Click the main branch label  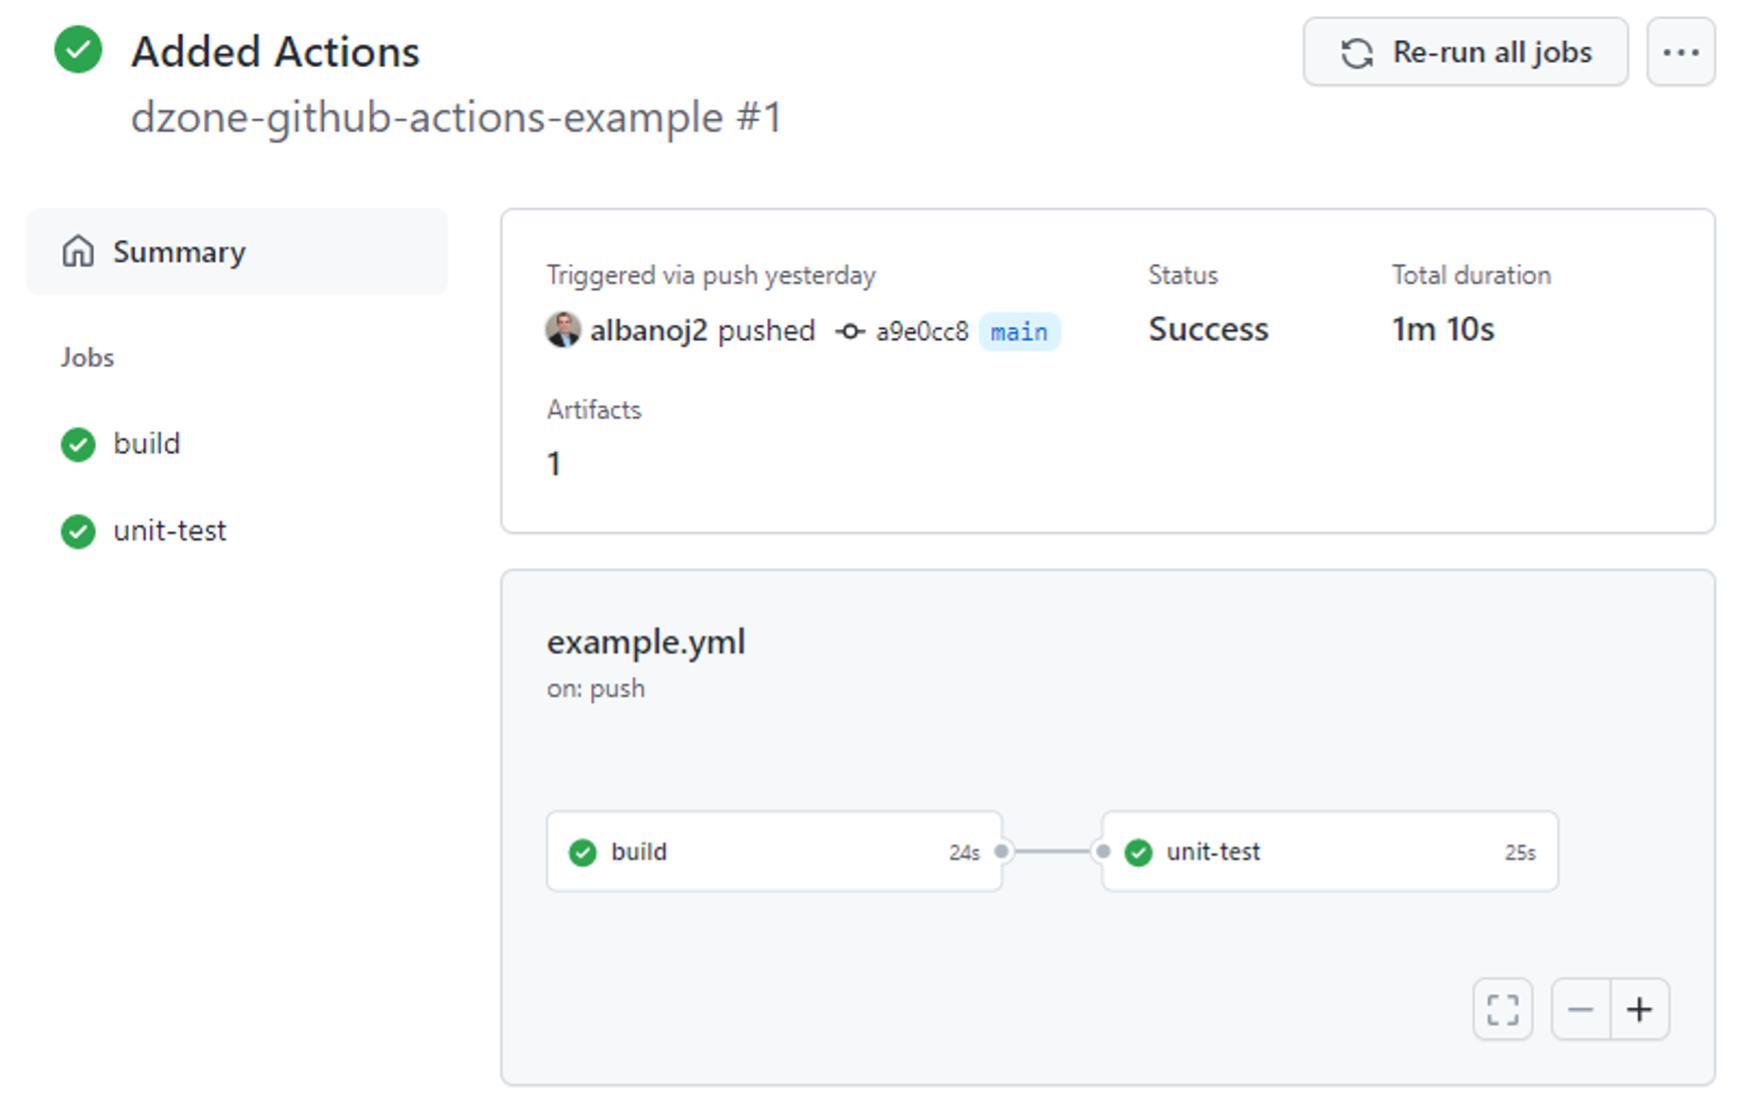1019,332
